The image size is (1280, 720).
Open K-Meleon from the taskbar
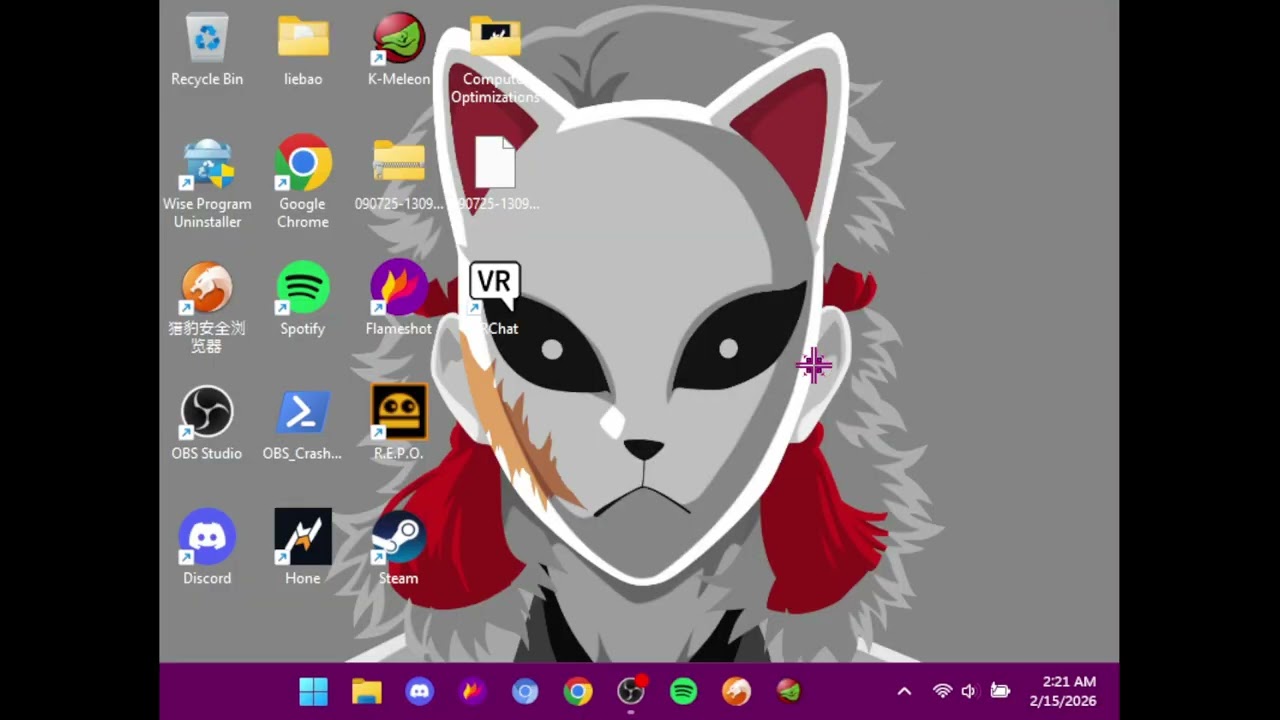pos(789,691)
